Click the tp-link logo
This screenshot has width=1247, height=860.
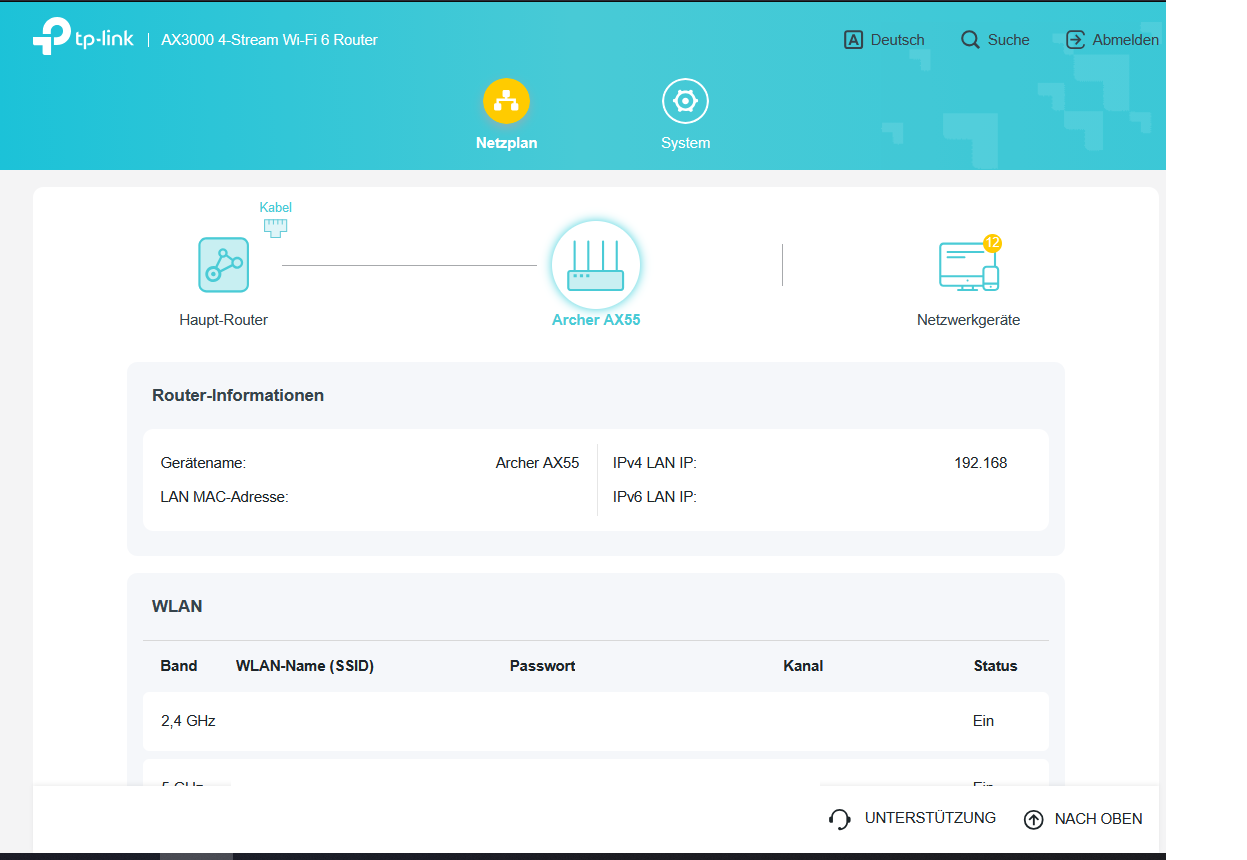click(84, 39)
